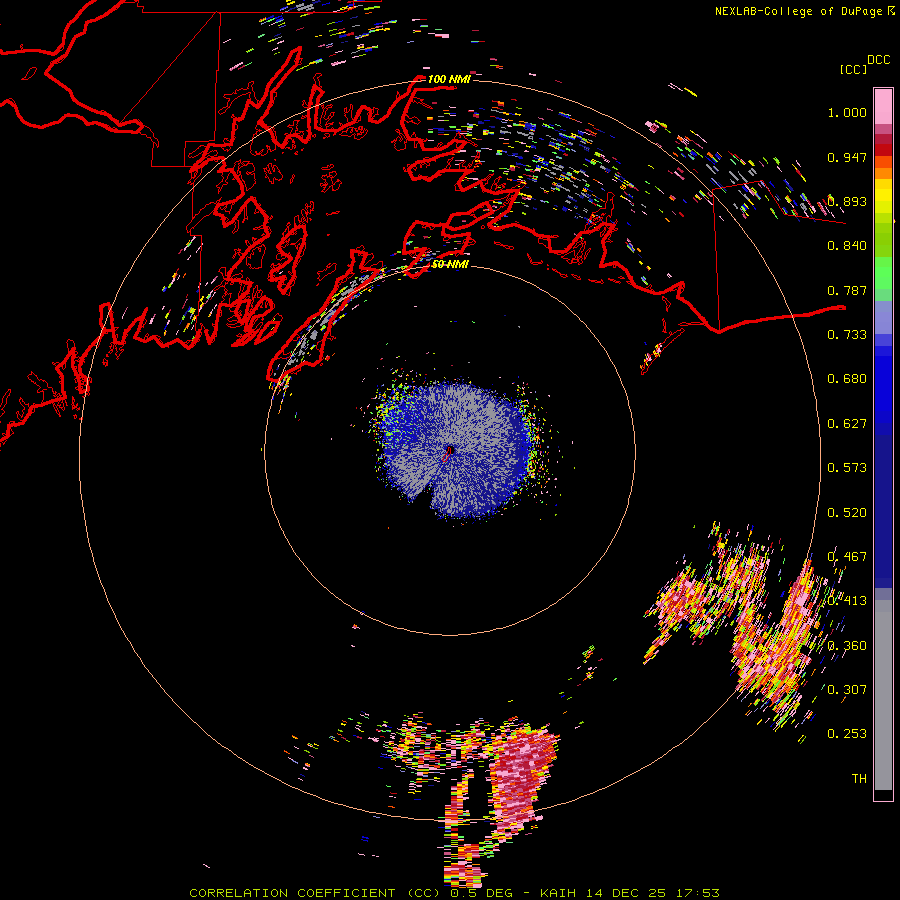Click the 0.947 value on color scale

click(x=847, y=157)
